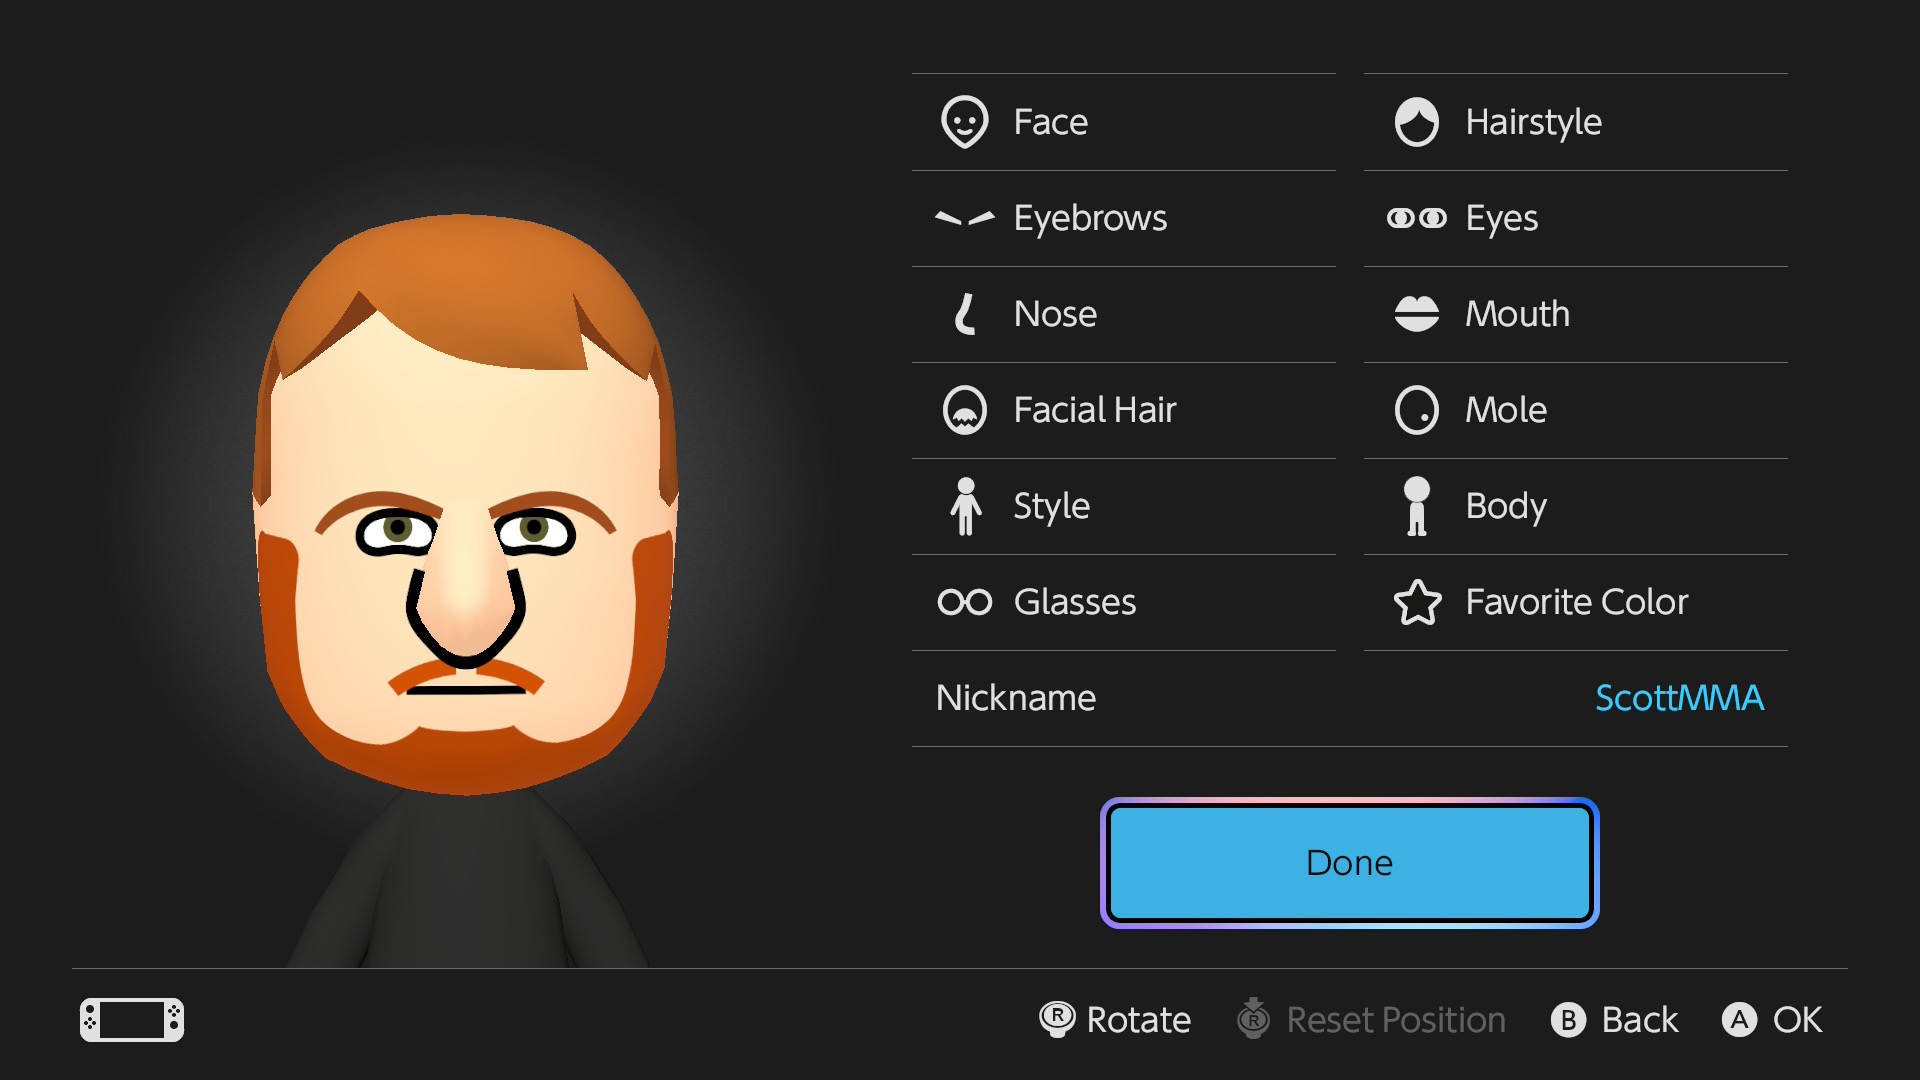Click the Glasses icon
Screen dimensions: 1920x1080
(964, 602)
